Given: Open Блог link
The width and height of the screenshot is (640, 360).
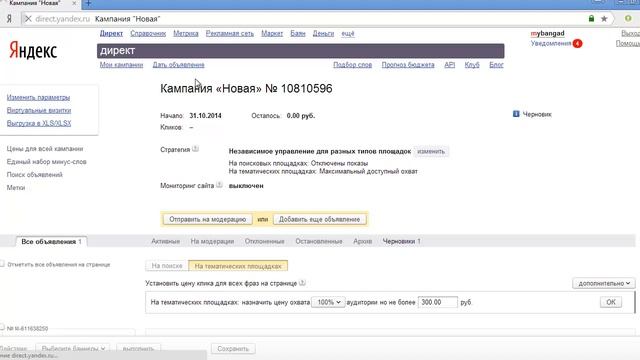Looking at the screenshot, I should point(496,65).
